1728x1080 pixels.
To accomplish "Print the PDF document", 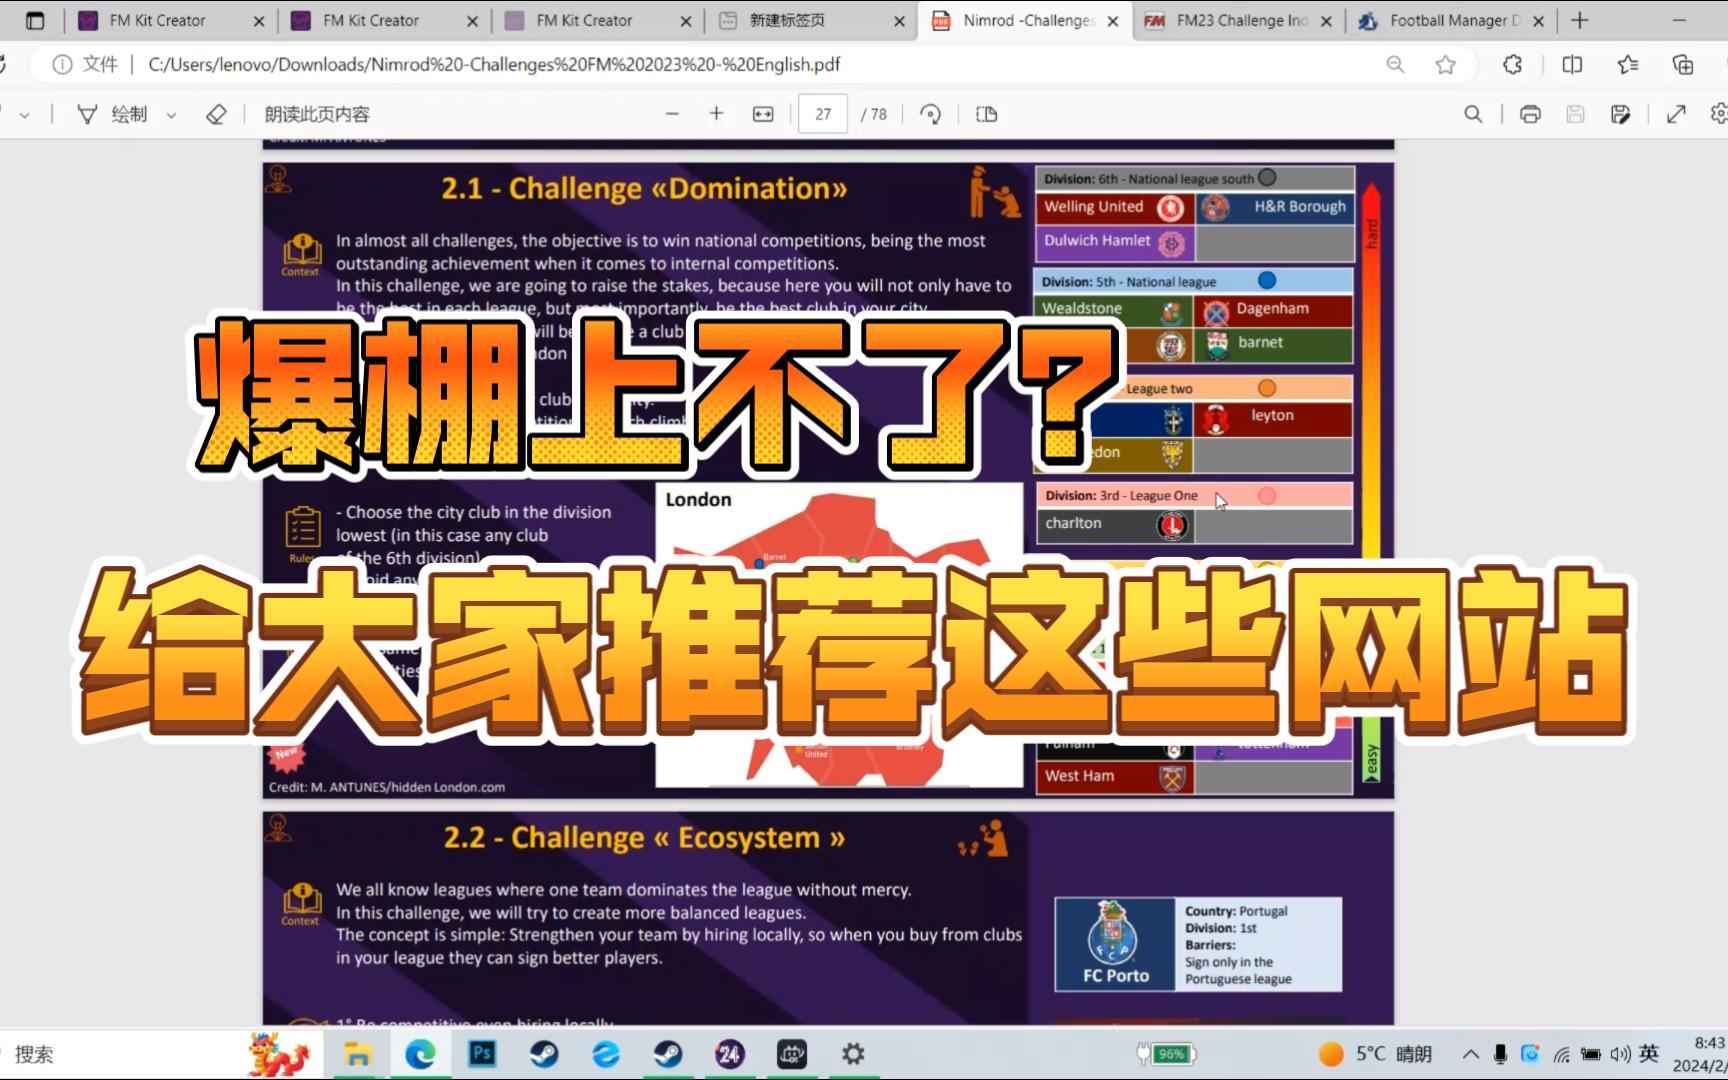I will 1530,114.
